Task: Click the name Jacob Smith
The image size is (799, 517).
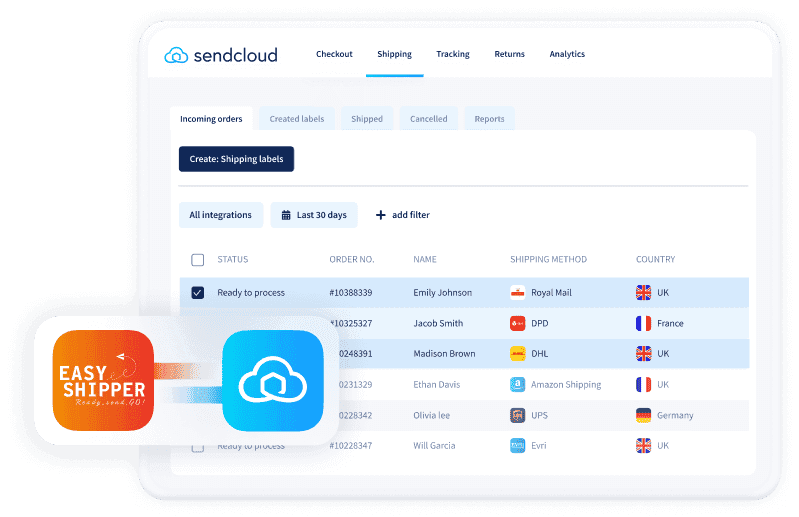Action: (438, 323)
